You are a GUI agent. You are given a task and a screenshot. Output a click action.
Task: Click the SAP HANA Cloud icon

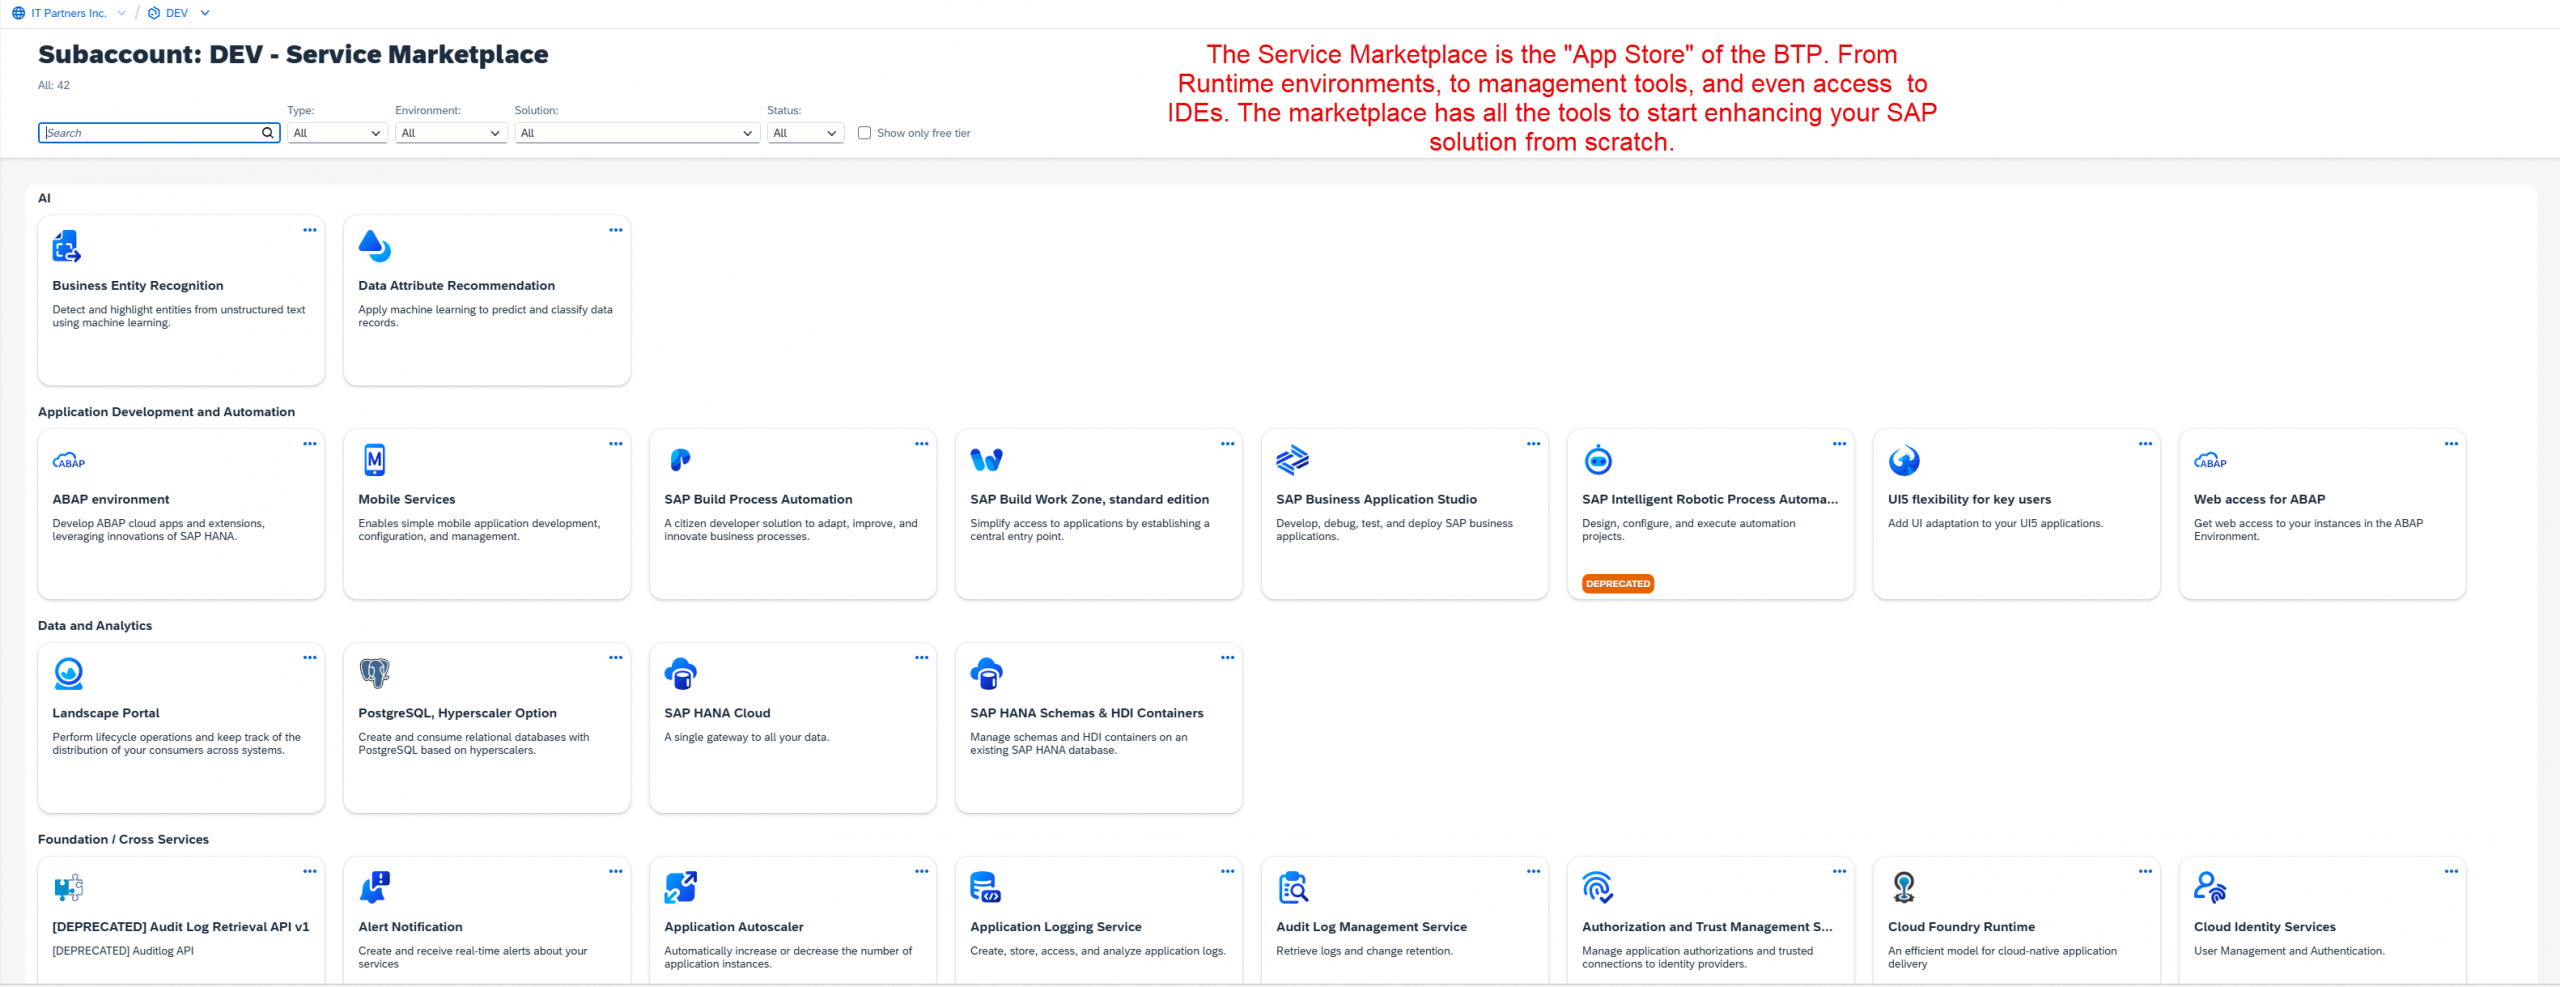pyautogui.click(x=680, y=674)
